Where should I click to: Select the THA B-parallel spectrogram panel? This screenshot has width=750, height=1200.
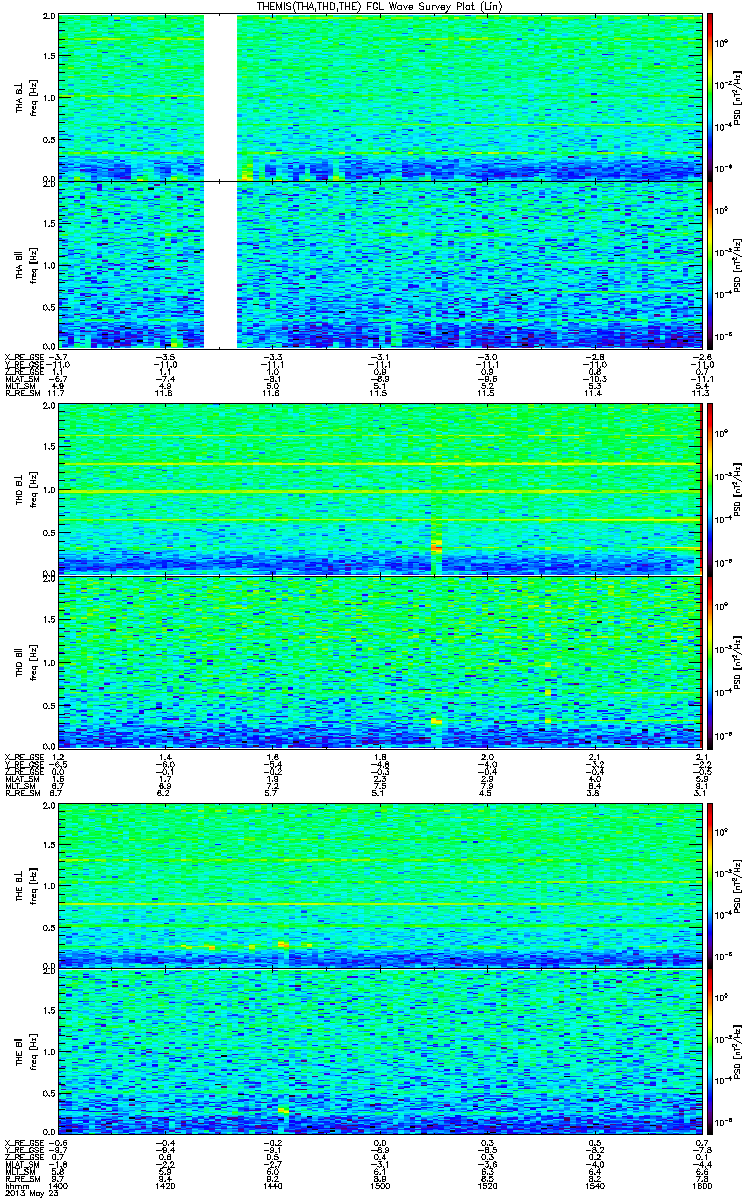pyautogui.click(x=379, y=264)
